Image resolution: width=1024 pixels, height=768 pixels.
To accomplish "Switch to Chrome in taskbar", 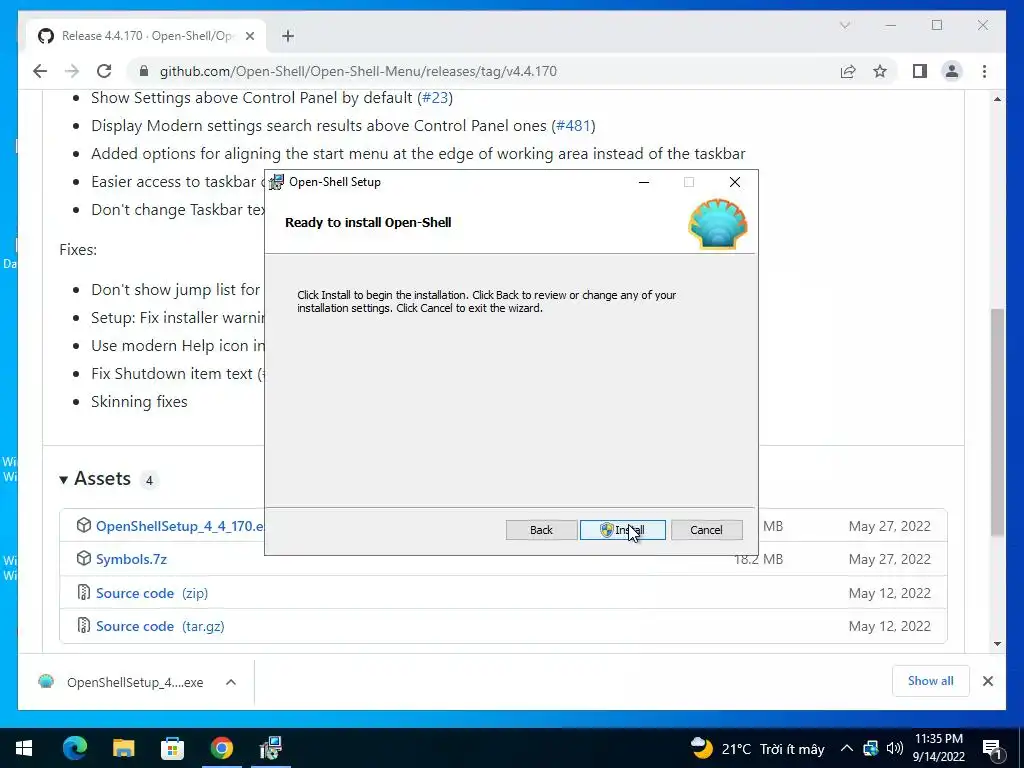I will tap(221, 748).
